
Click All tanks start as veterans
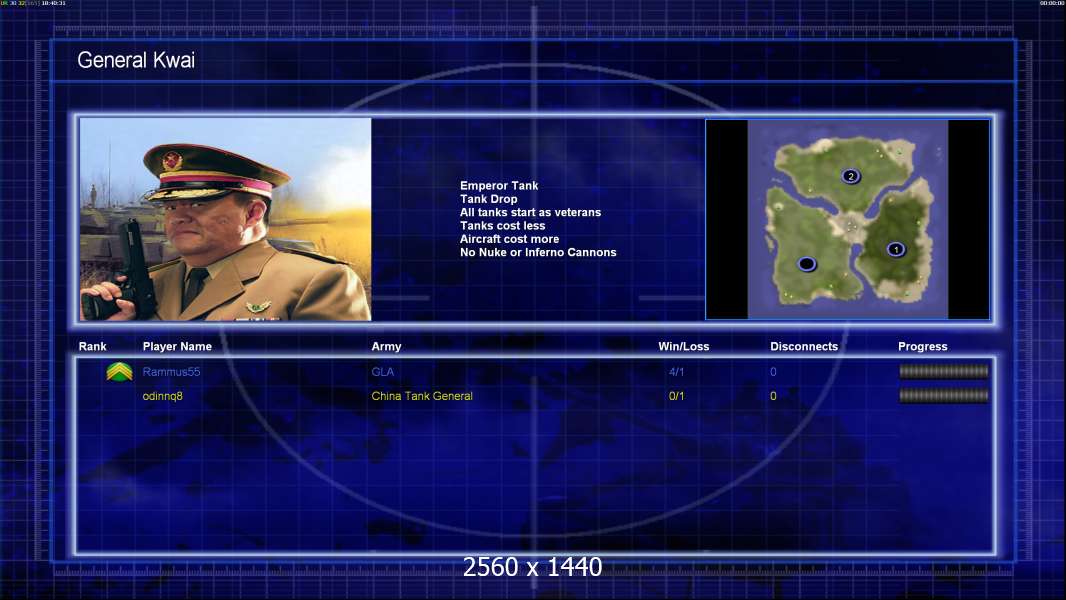tap(530, 212)
